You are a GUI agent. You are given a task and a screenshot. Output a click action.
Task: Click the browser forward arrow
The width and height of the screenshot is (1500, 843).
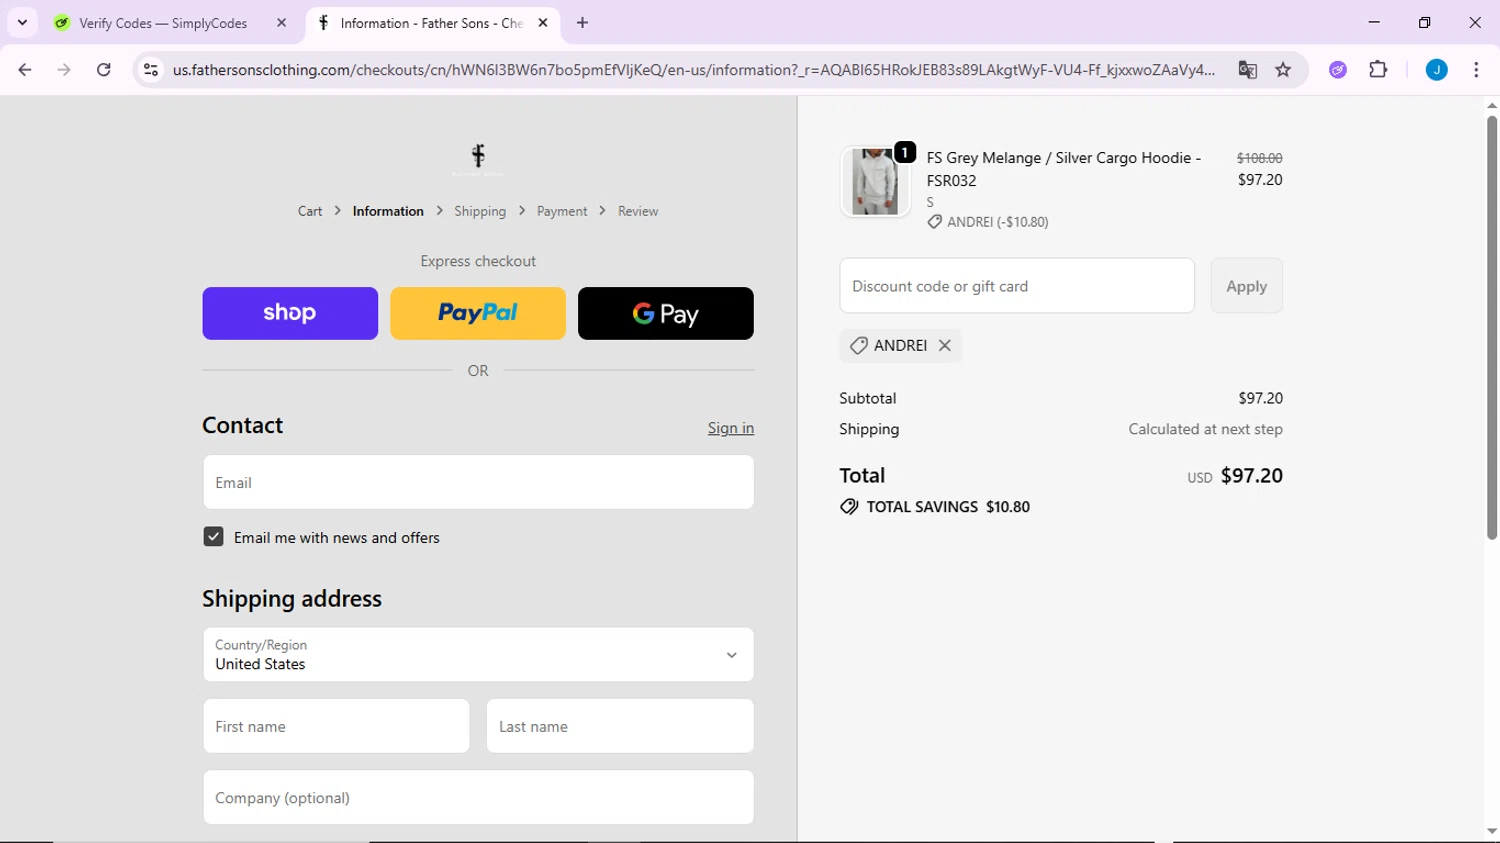[x=64, y=70]
